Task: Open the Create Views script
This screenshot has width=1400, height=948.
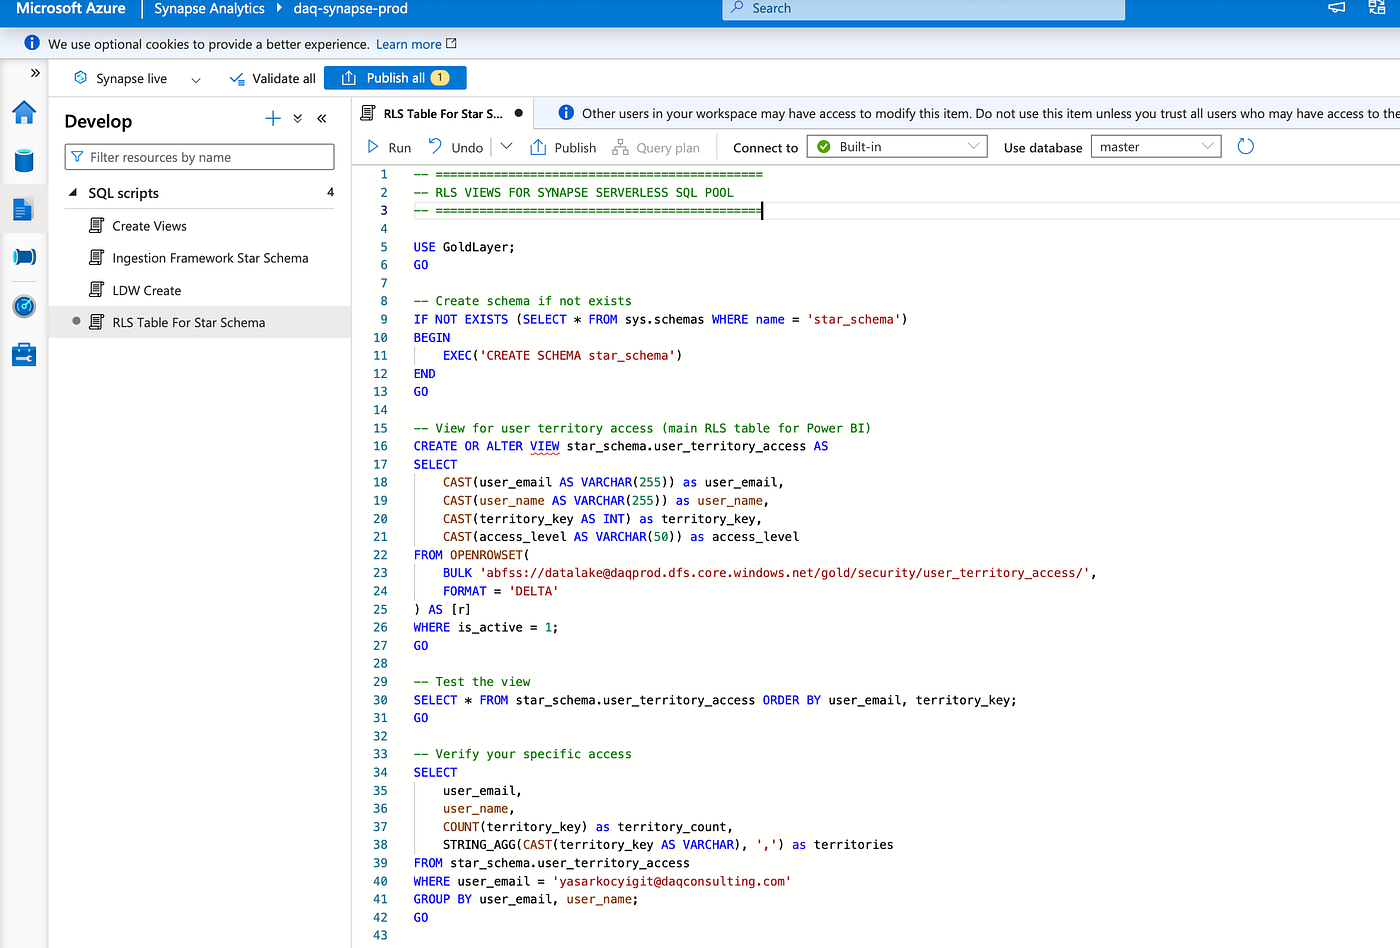Action: click(x=149, y=226)
